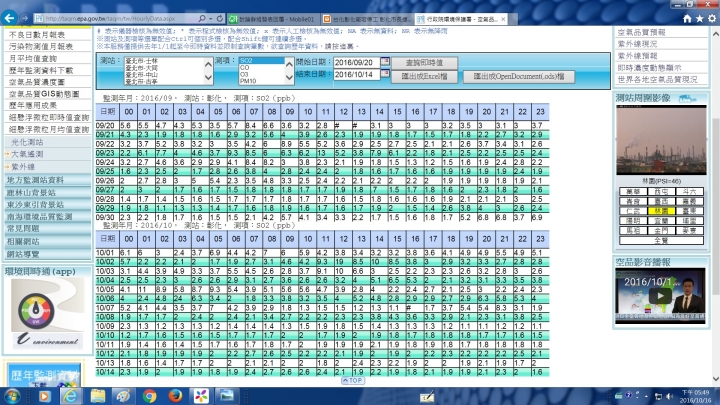Open File Explorer from the taskbar
This screenshot has height=405, width=720.
pyautogui.click(x=97, y=396)
